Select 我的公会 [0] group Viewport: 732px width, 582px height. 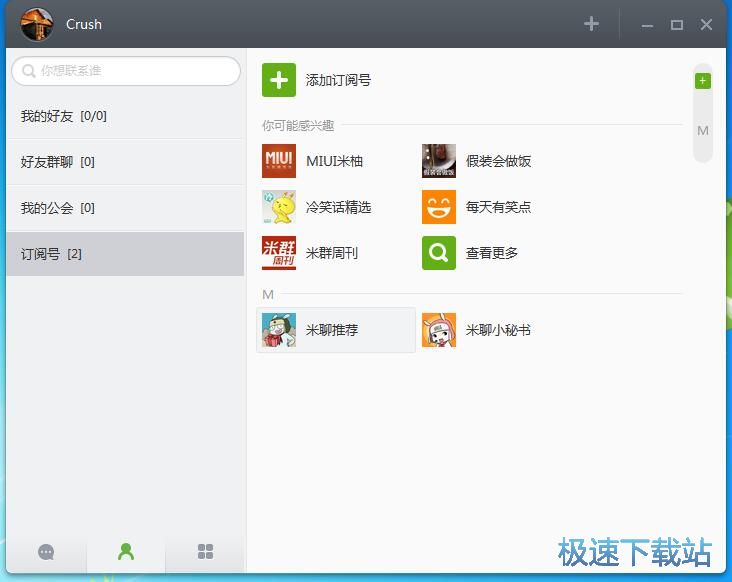[125, 208]
